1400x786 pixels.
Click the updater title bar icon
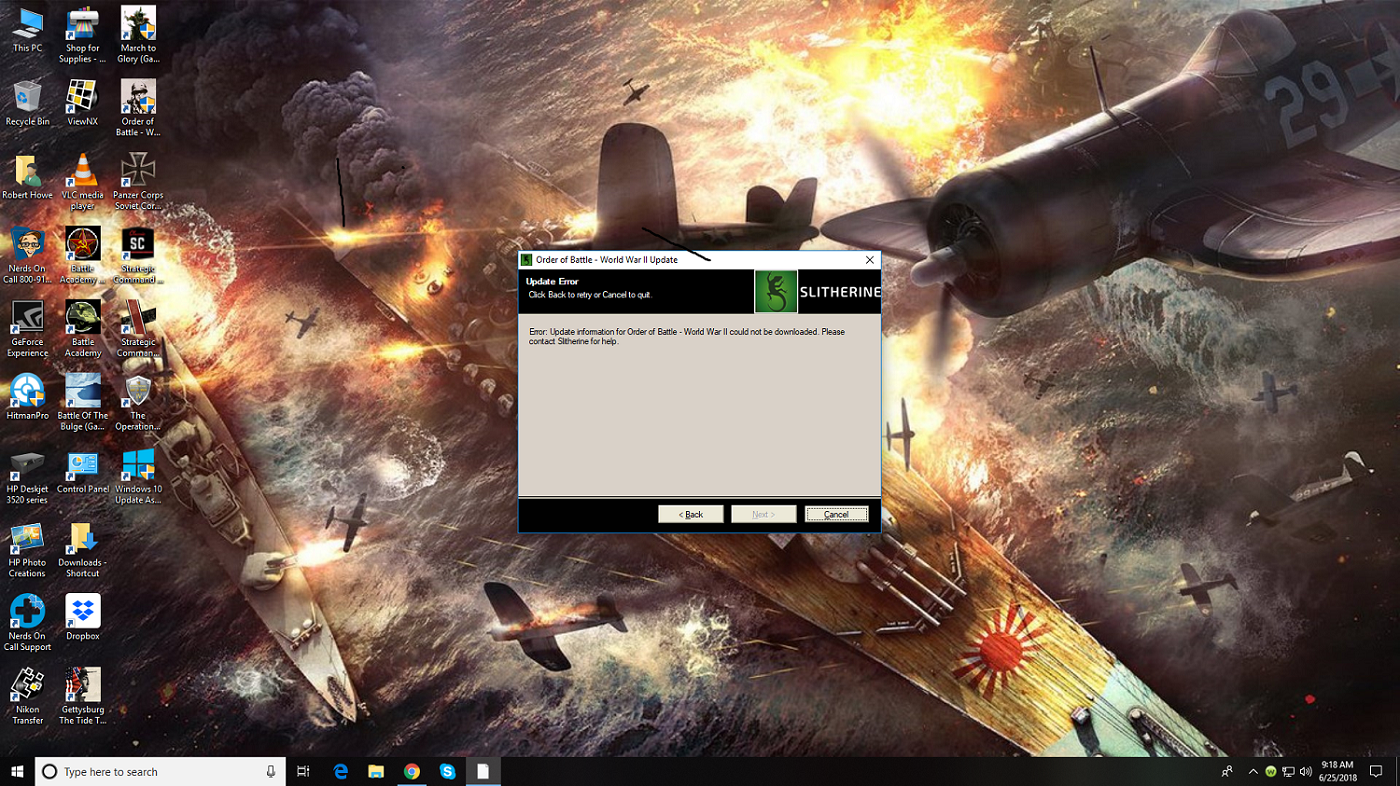coord(526,260)
